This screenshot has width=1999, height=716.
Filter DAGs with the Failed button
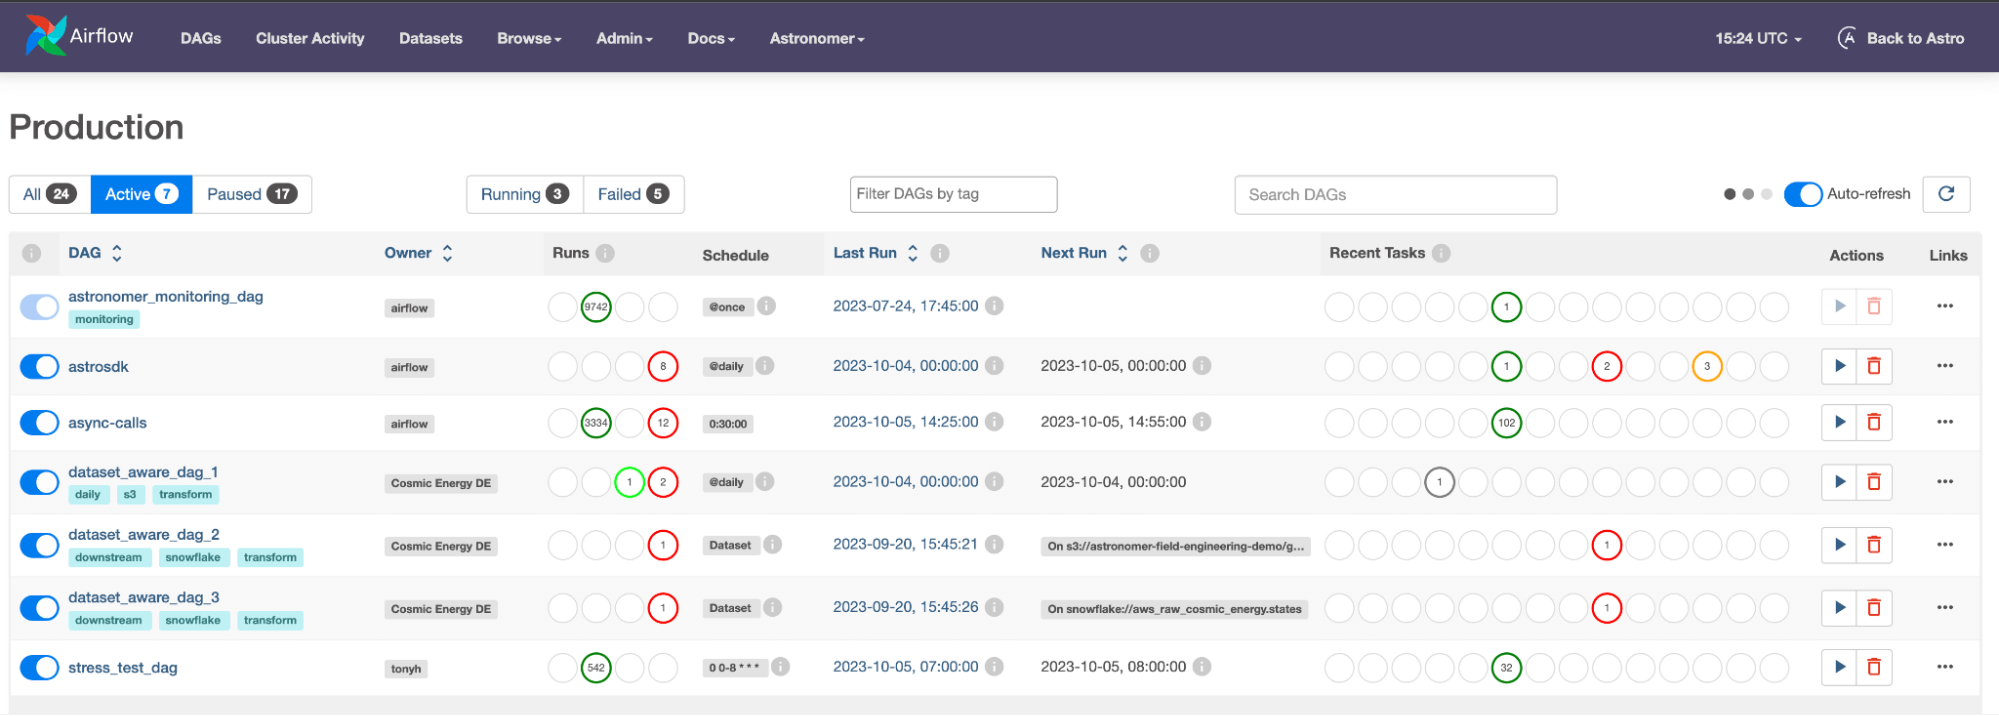(x=633, y=194)
